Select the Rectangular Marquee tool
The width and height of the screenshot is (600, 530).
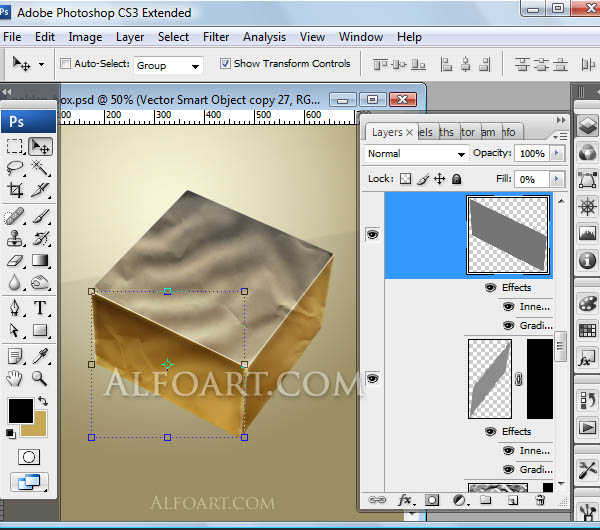coord(15,147)
